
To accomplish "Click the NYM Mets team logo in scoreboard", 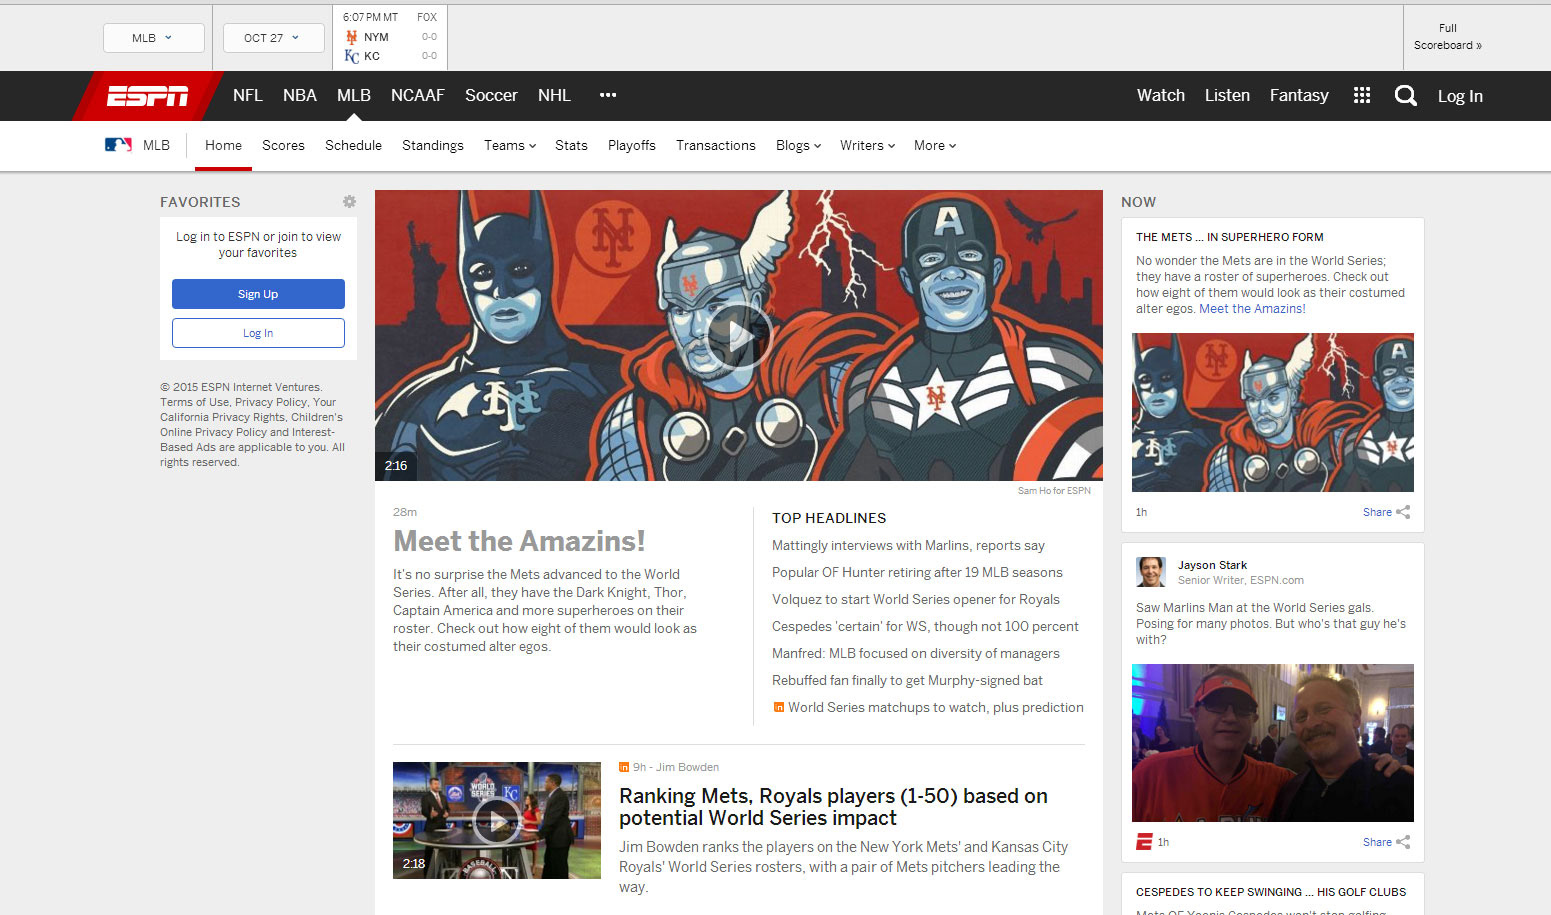I will (x=351, y=37).
